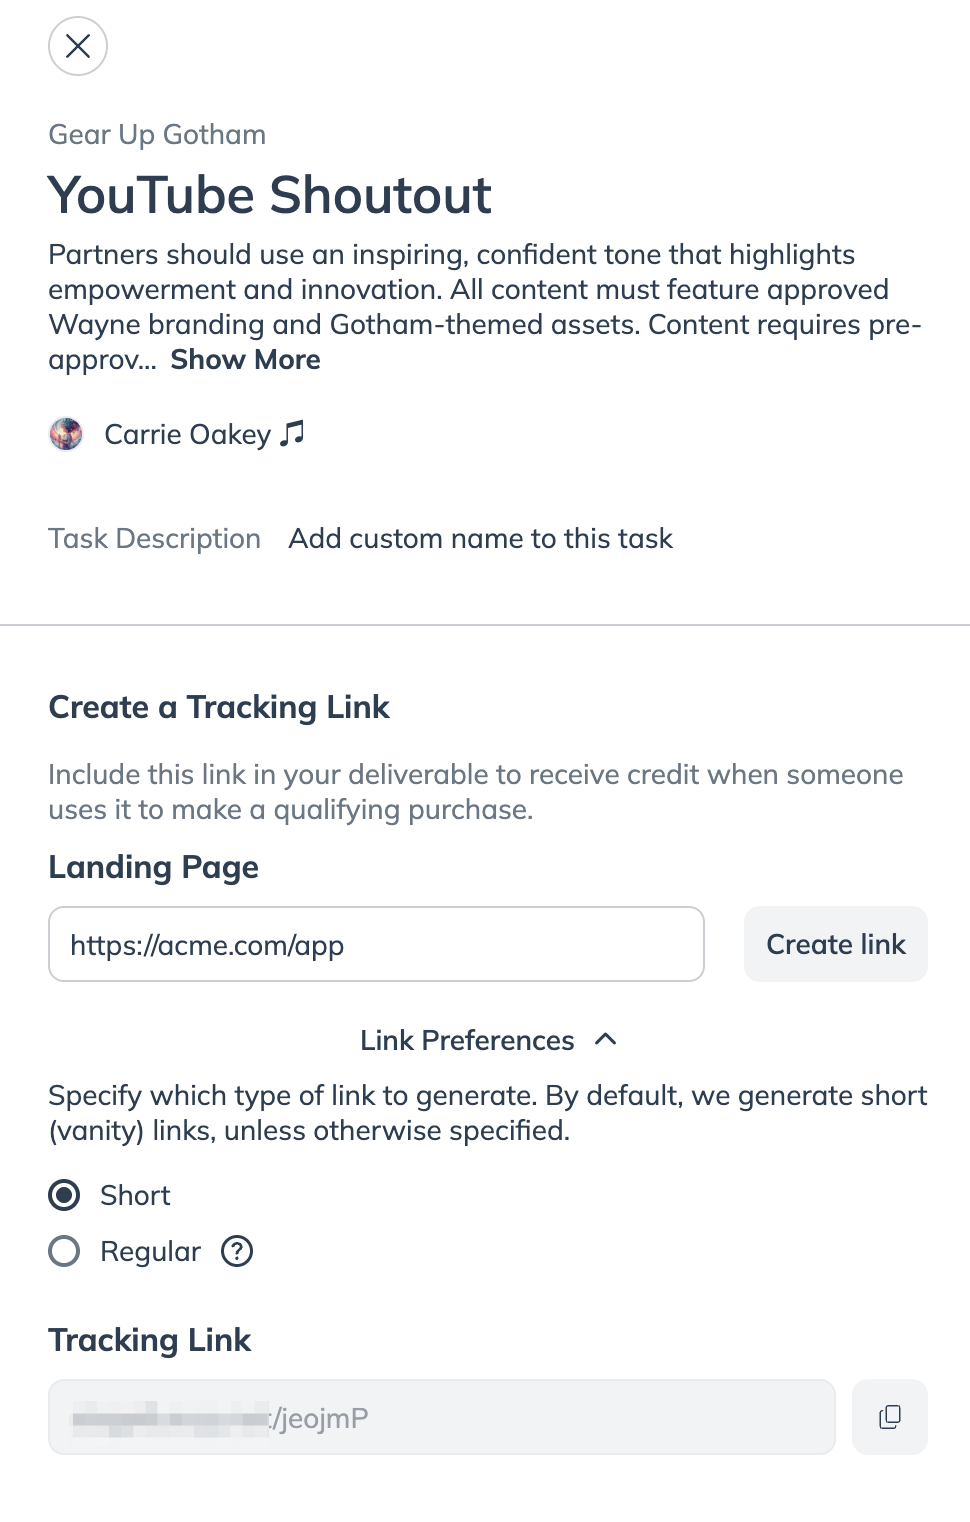Select the Regular link radio option
The width and height of the screenshot is (970, 1522).
(65, 1251)
